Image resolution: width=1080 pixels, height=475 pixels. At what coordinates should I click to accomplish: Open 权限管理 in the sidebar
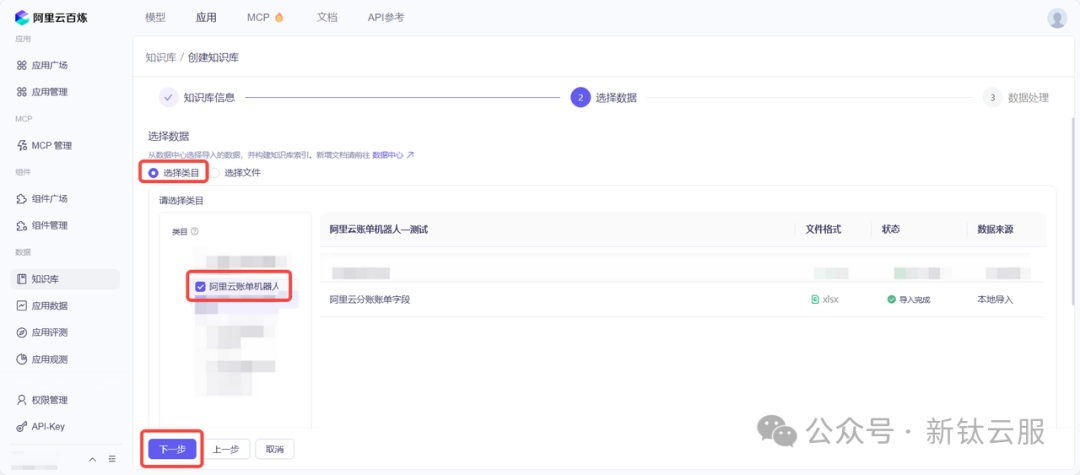pyautogui.click(x=42, y=400)
